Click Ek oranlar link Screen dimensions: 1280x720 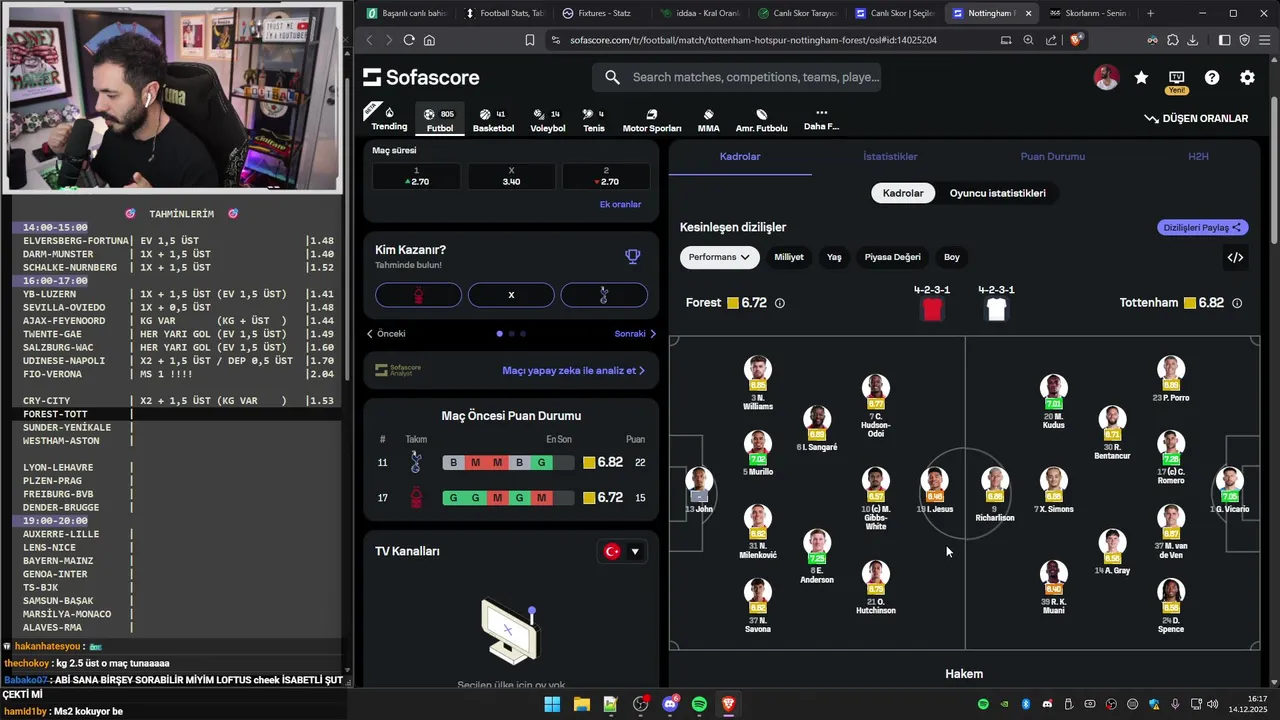pos(620,204)
